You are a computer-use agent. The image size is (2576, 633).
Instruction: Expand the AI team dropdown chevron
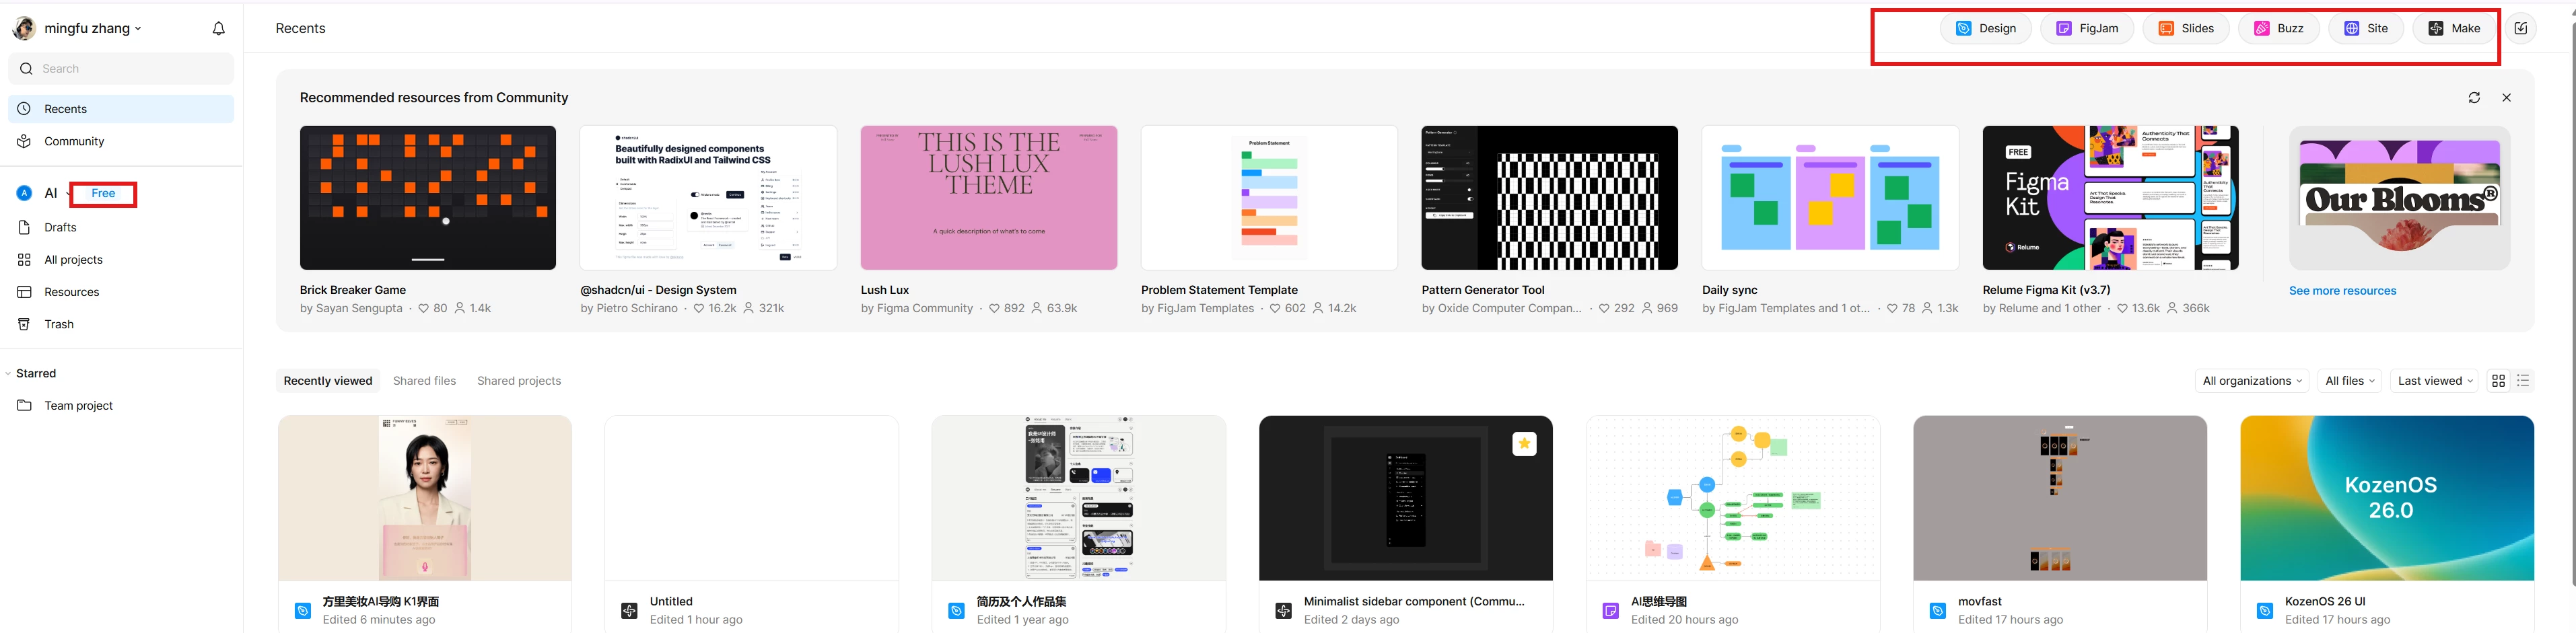(69, 194)
